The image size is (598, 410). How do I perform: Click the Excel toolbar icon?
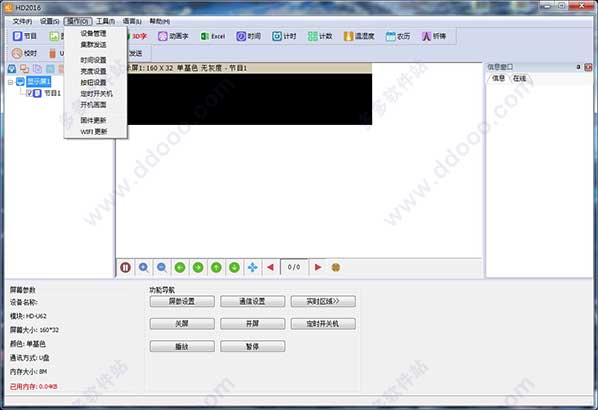tap(213, 36)
